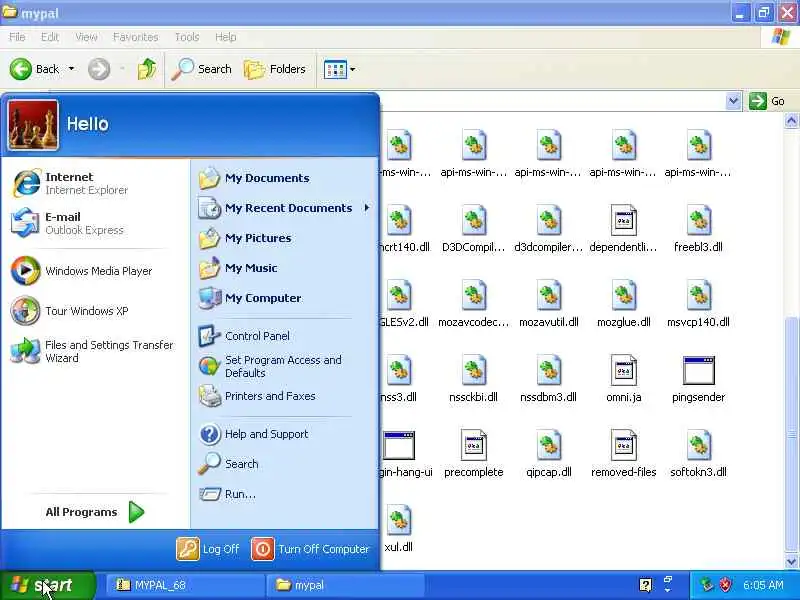Click scrollbar down arrow in mypal window
This screenshot has height=600, width=800.
pos(791,562)
